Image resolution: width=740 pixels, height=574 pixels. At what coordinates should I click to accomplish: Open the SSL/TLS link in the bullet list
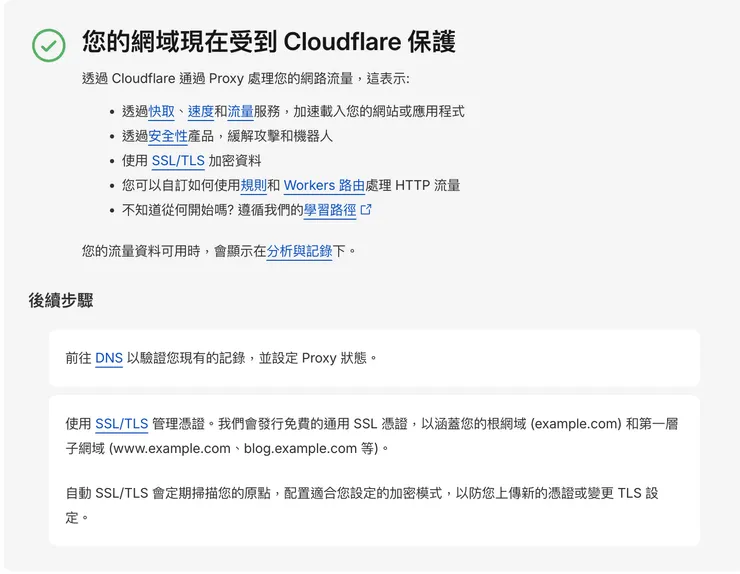click(x=178, y=160)
